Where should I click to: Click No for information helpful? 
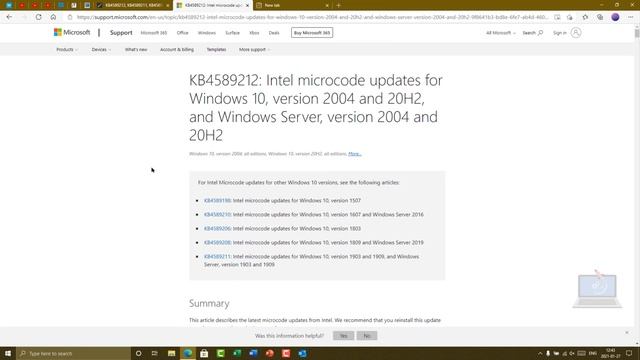point(367,336)
